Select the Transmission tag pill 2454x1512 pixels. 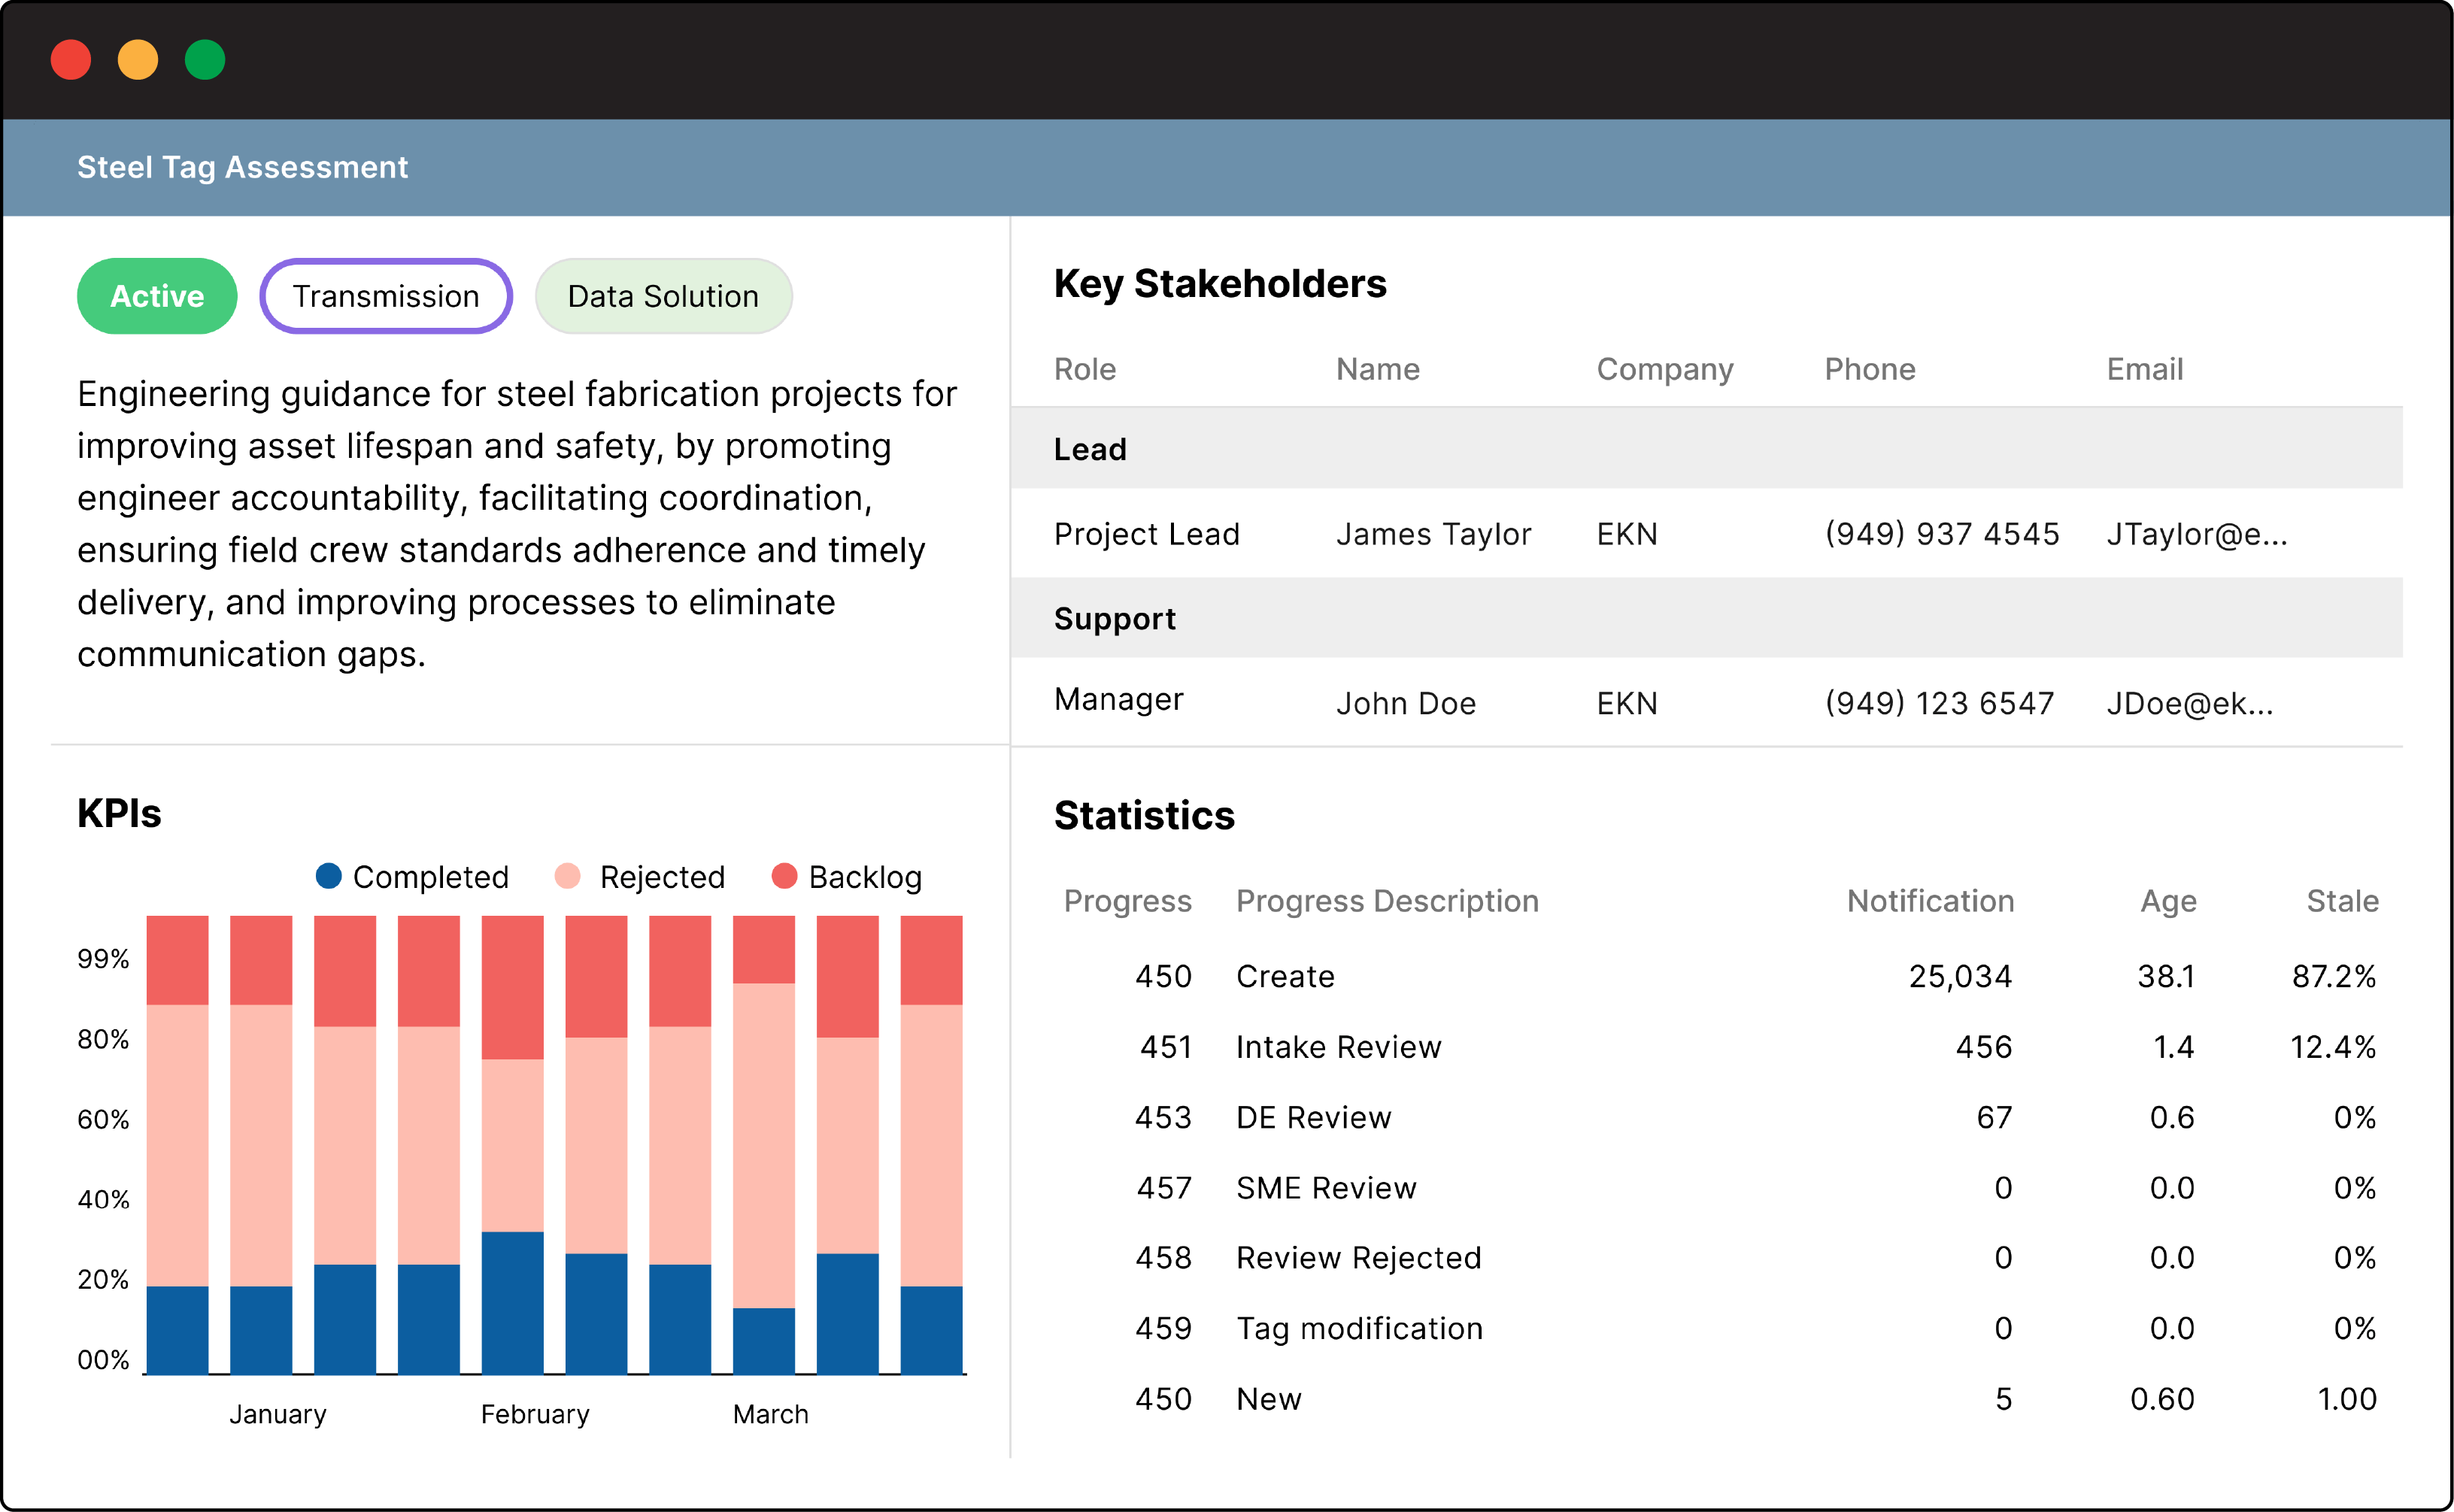(386, 296)
